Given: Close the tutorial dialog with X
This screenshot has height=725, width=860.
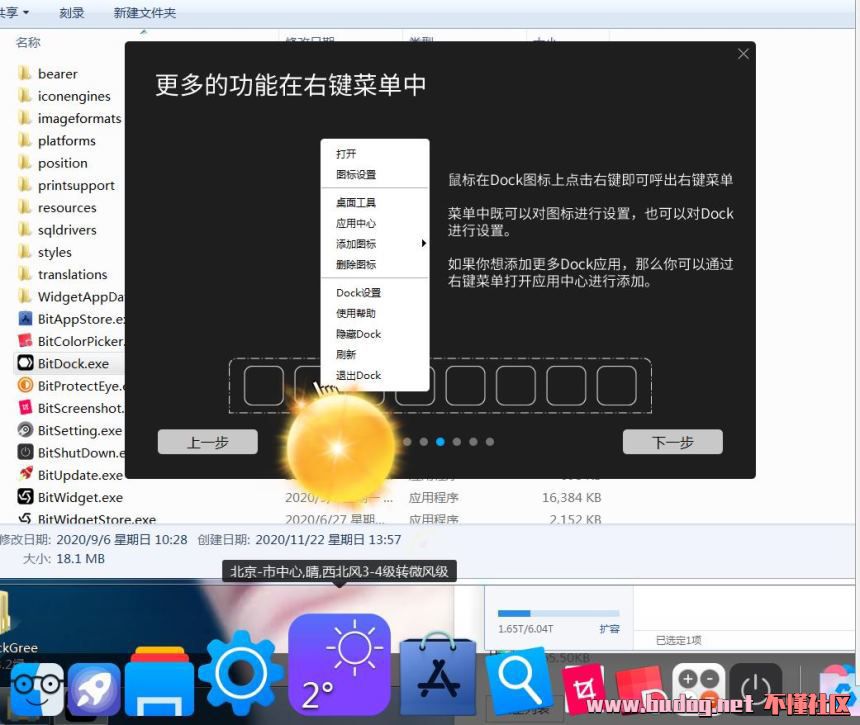Looking at the screenshot, I should [743, 54].
